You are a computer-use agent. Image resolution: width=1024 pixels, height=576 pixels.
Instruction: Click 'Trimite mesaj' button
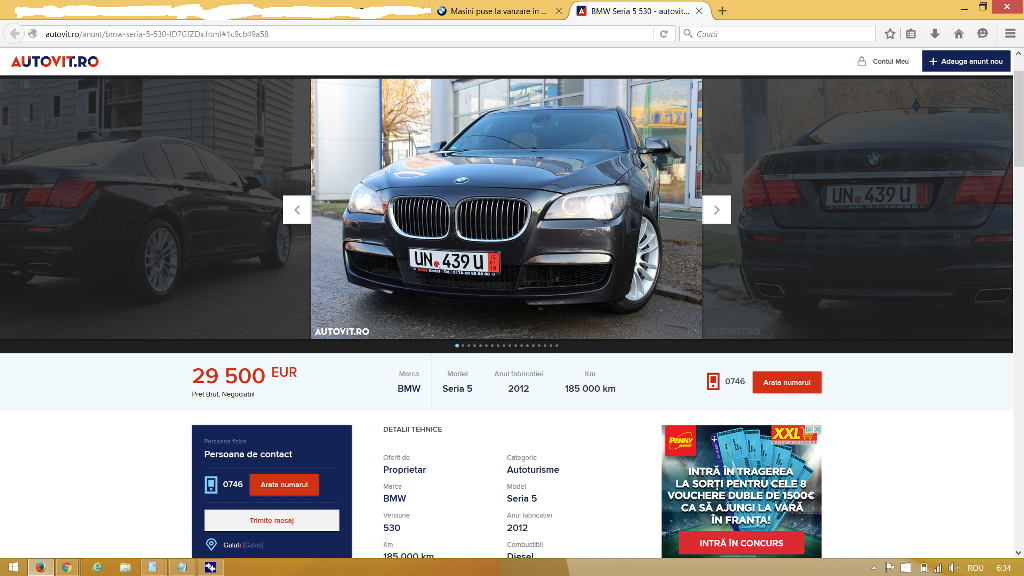(x=271, y=520)
